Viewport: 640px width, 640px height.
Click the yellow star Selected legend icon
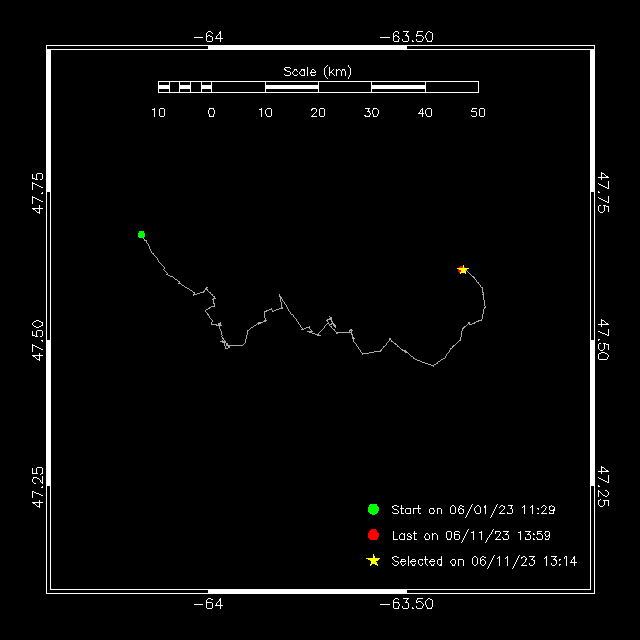(x=373, y=561)
